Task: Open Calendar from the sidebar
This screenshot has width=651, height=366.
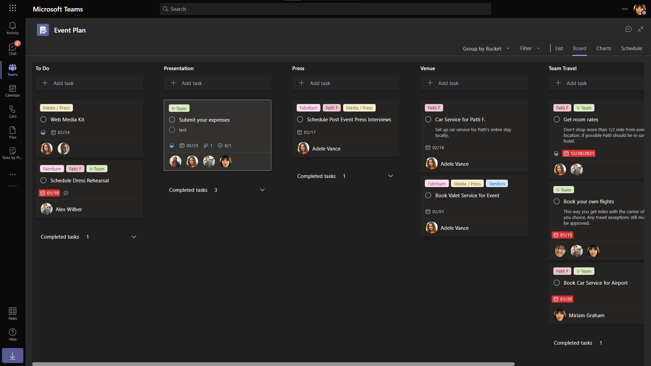Action: pos(12,91)
